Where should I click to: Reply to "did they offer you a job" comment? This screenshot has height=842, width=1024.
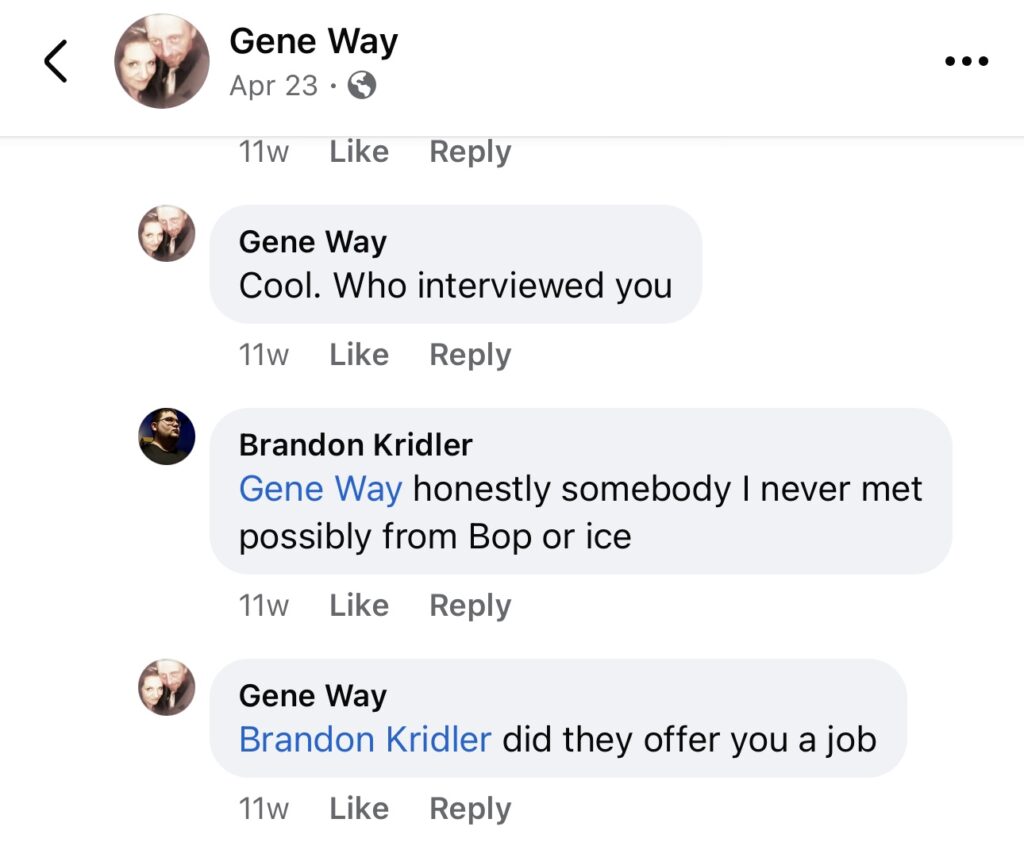coord(470,809)
